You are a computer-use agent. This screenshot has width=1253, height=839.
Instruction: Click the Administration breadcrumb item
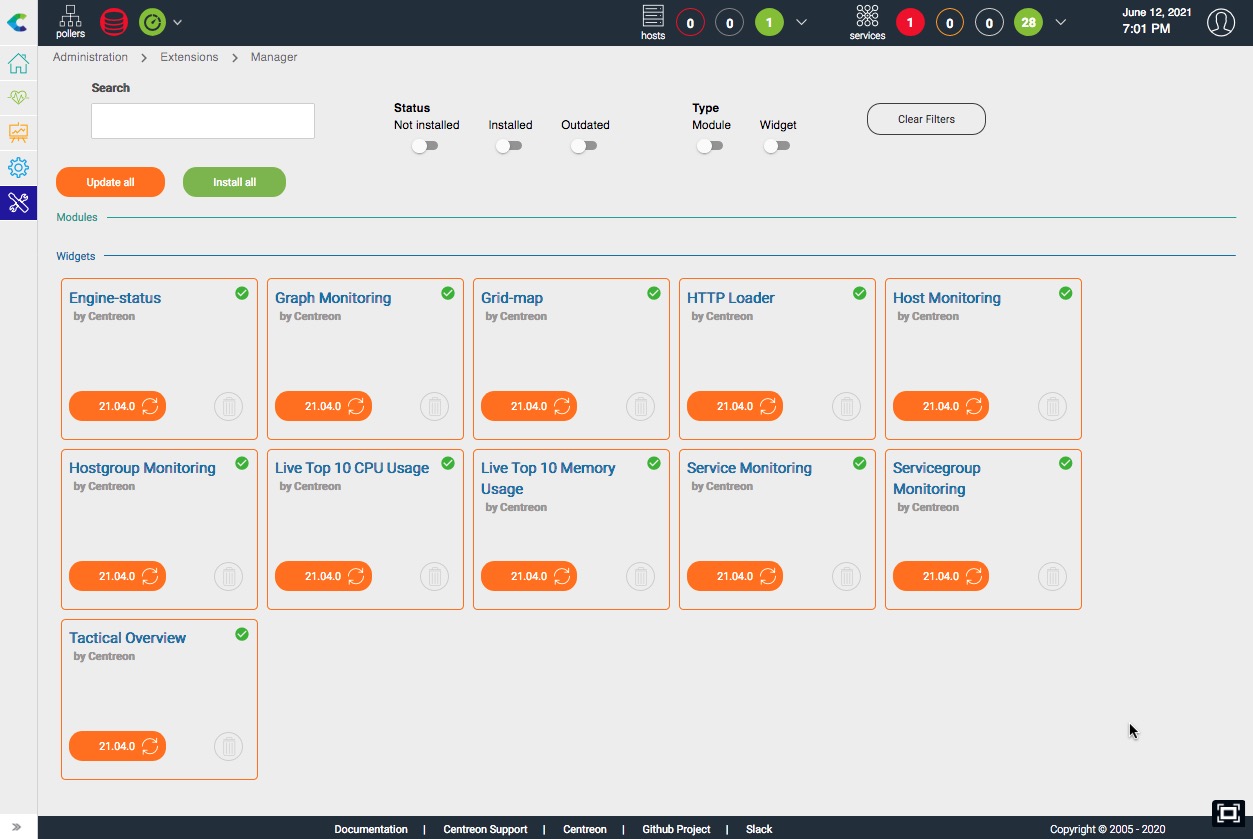pos(90,57)
